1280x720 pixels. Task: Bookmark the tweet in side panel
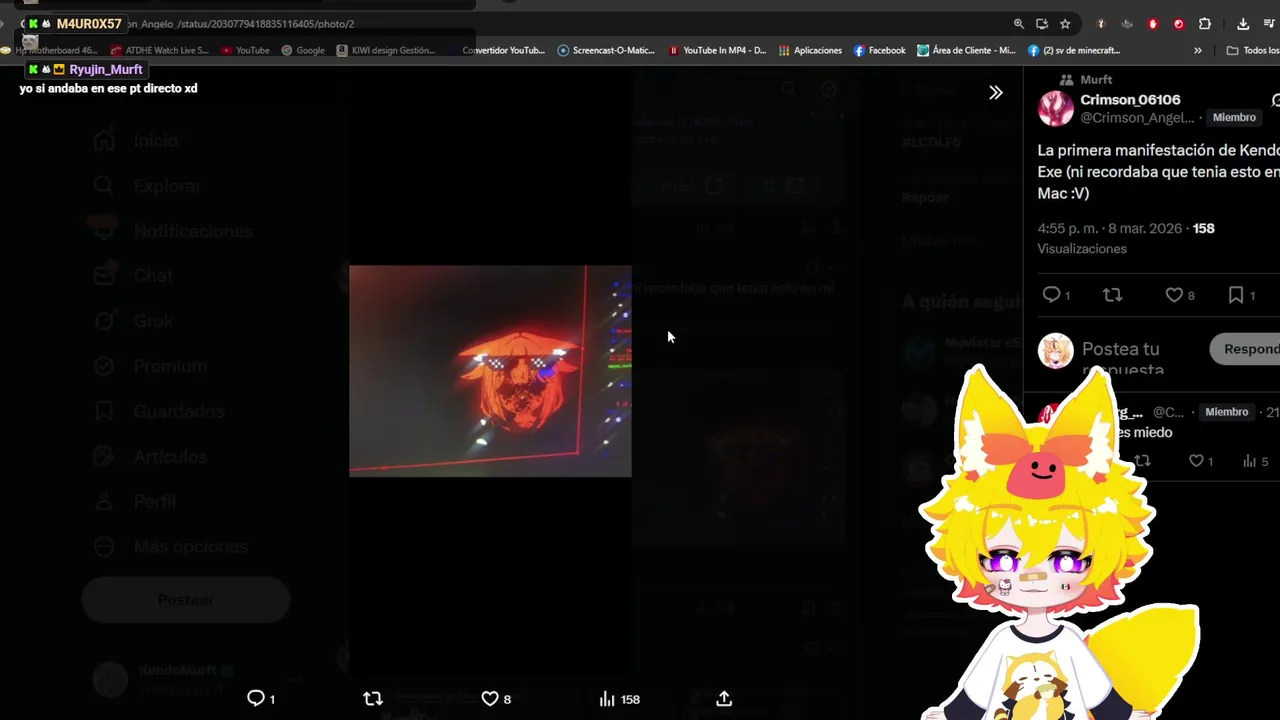[1236, 294]
